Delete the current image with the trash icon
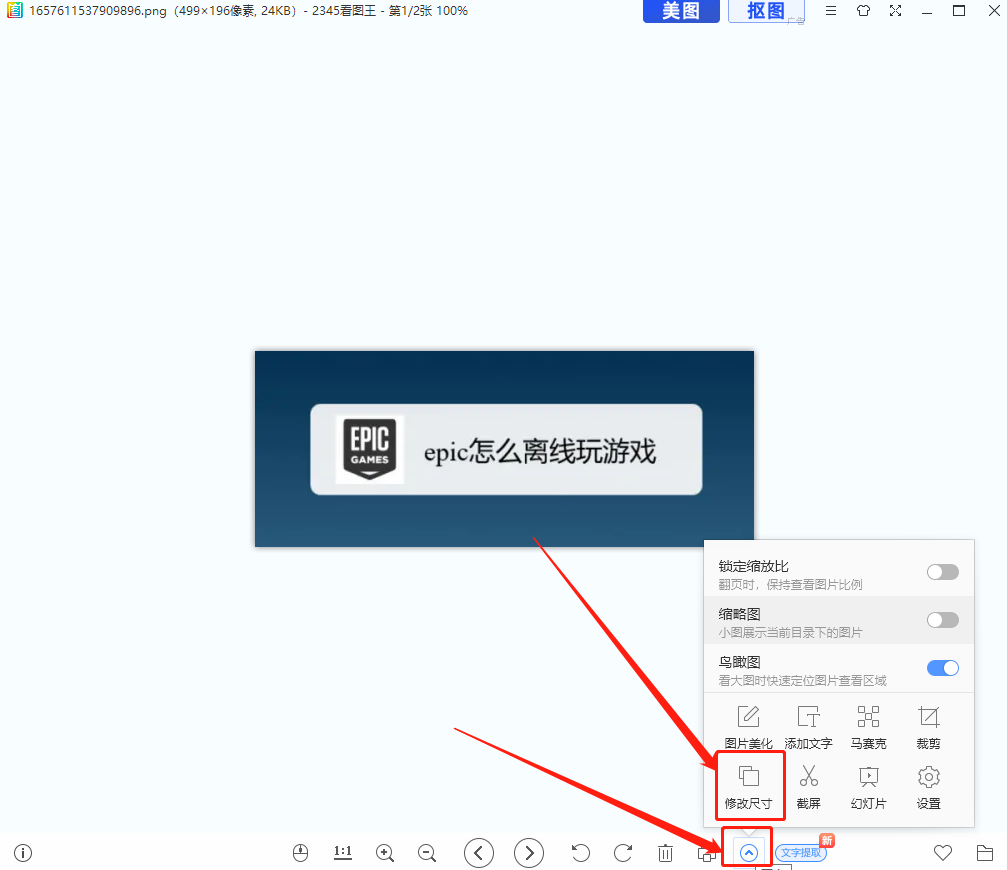1007x870 pixels. point(665,852)
